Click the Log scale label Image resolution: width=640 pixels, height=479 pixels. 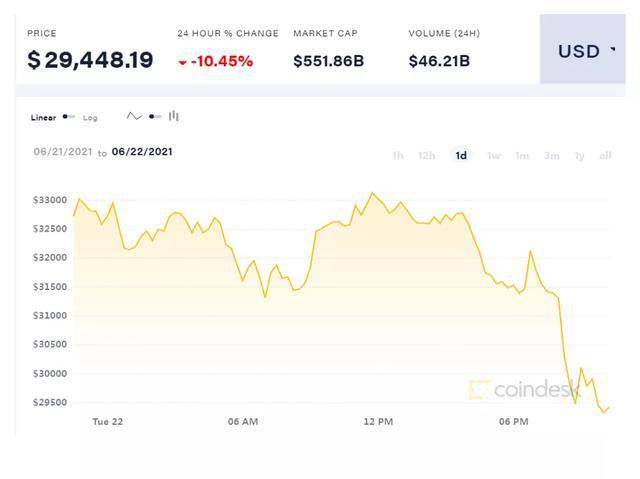point(90,118)
